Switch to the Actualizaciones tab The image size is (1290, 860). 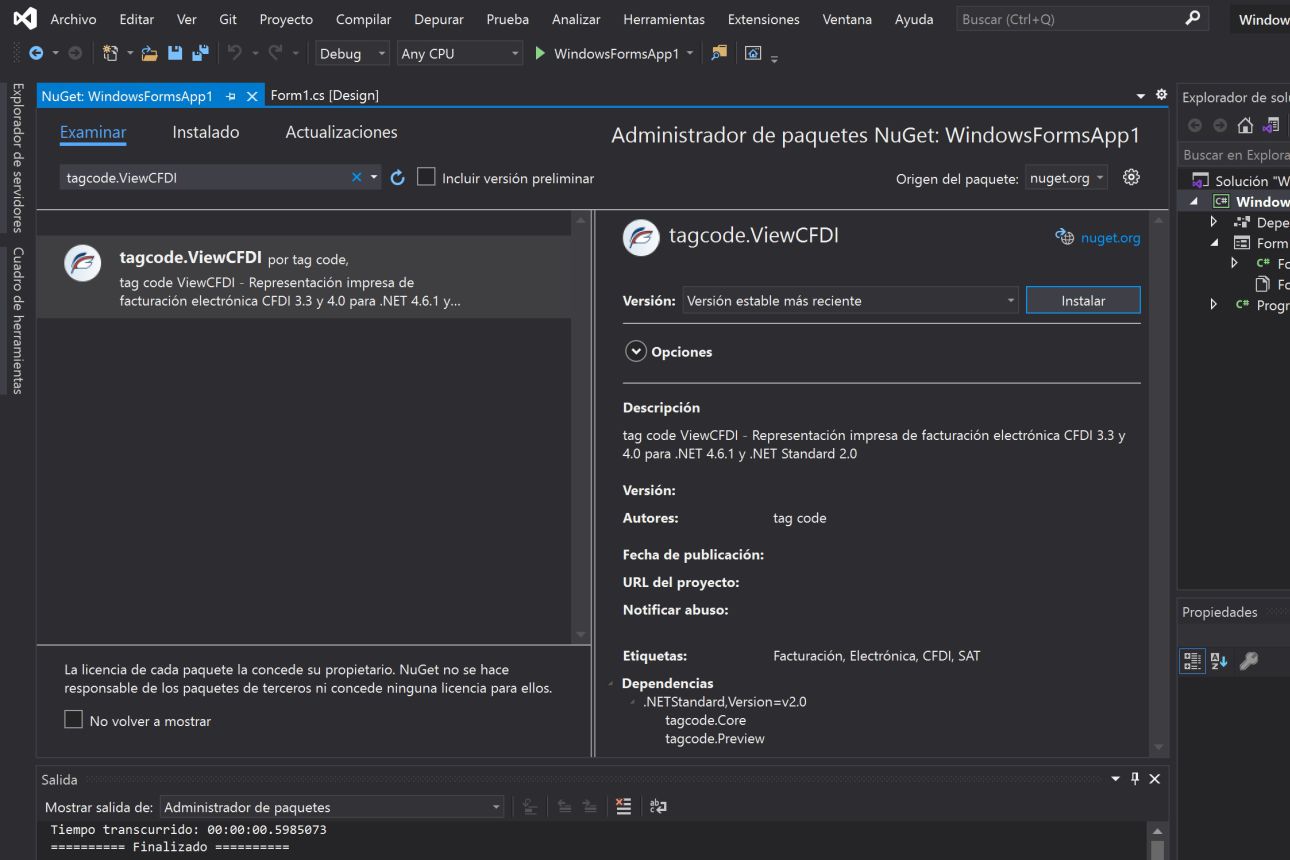pyautogui.click(x=341, y=132)
